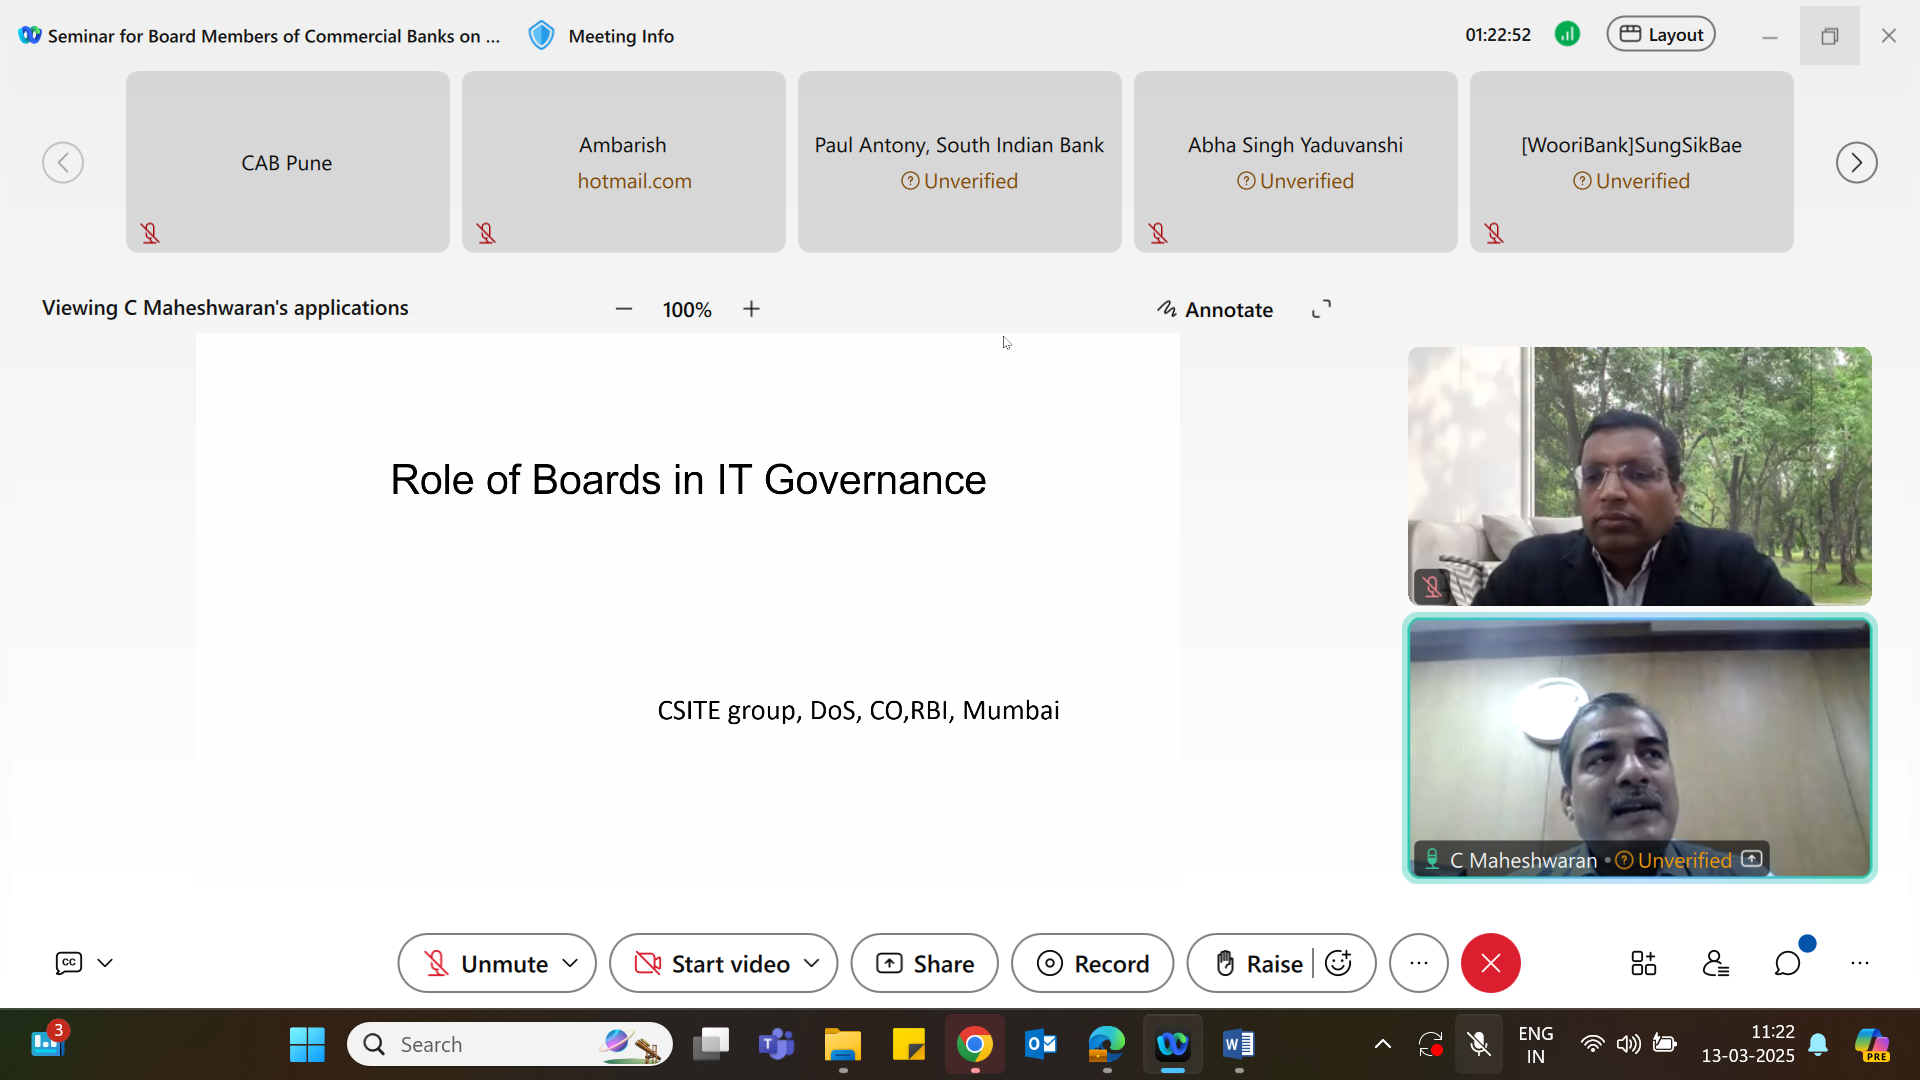Open ENG IN language switcher
Screen dimensions: 1920x1080
click(x=1536, y=1044)
